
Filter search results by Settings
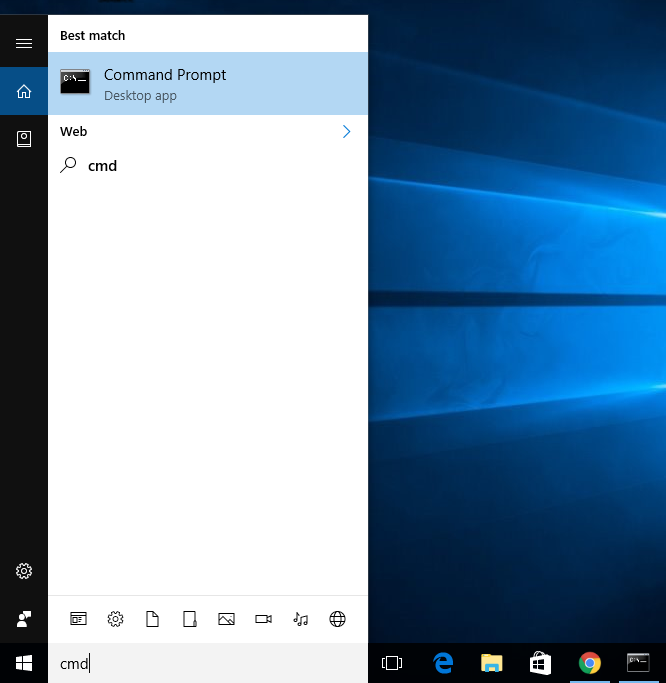click(115, 619)
